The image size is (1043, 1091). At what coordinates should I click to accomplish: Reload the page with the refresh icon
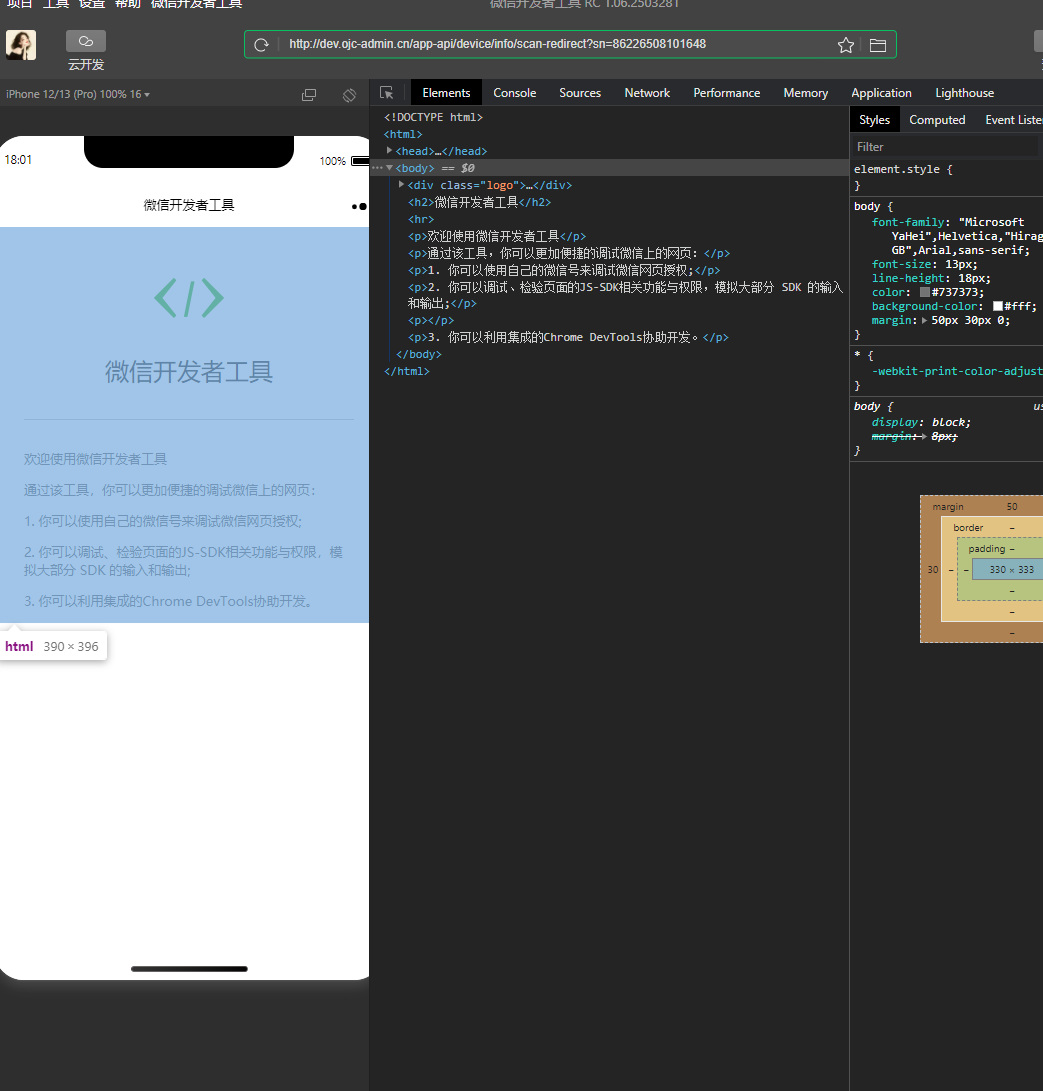(x=262, y=45)
